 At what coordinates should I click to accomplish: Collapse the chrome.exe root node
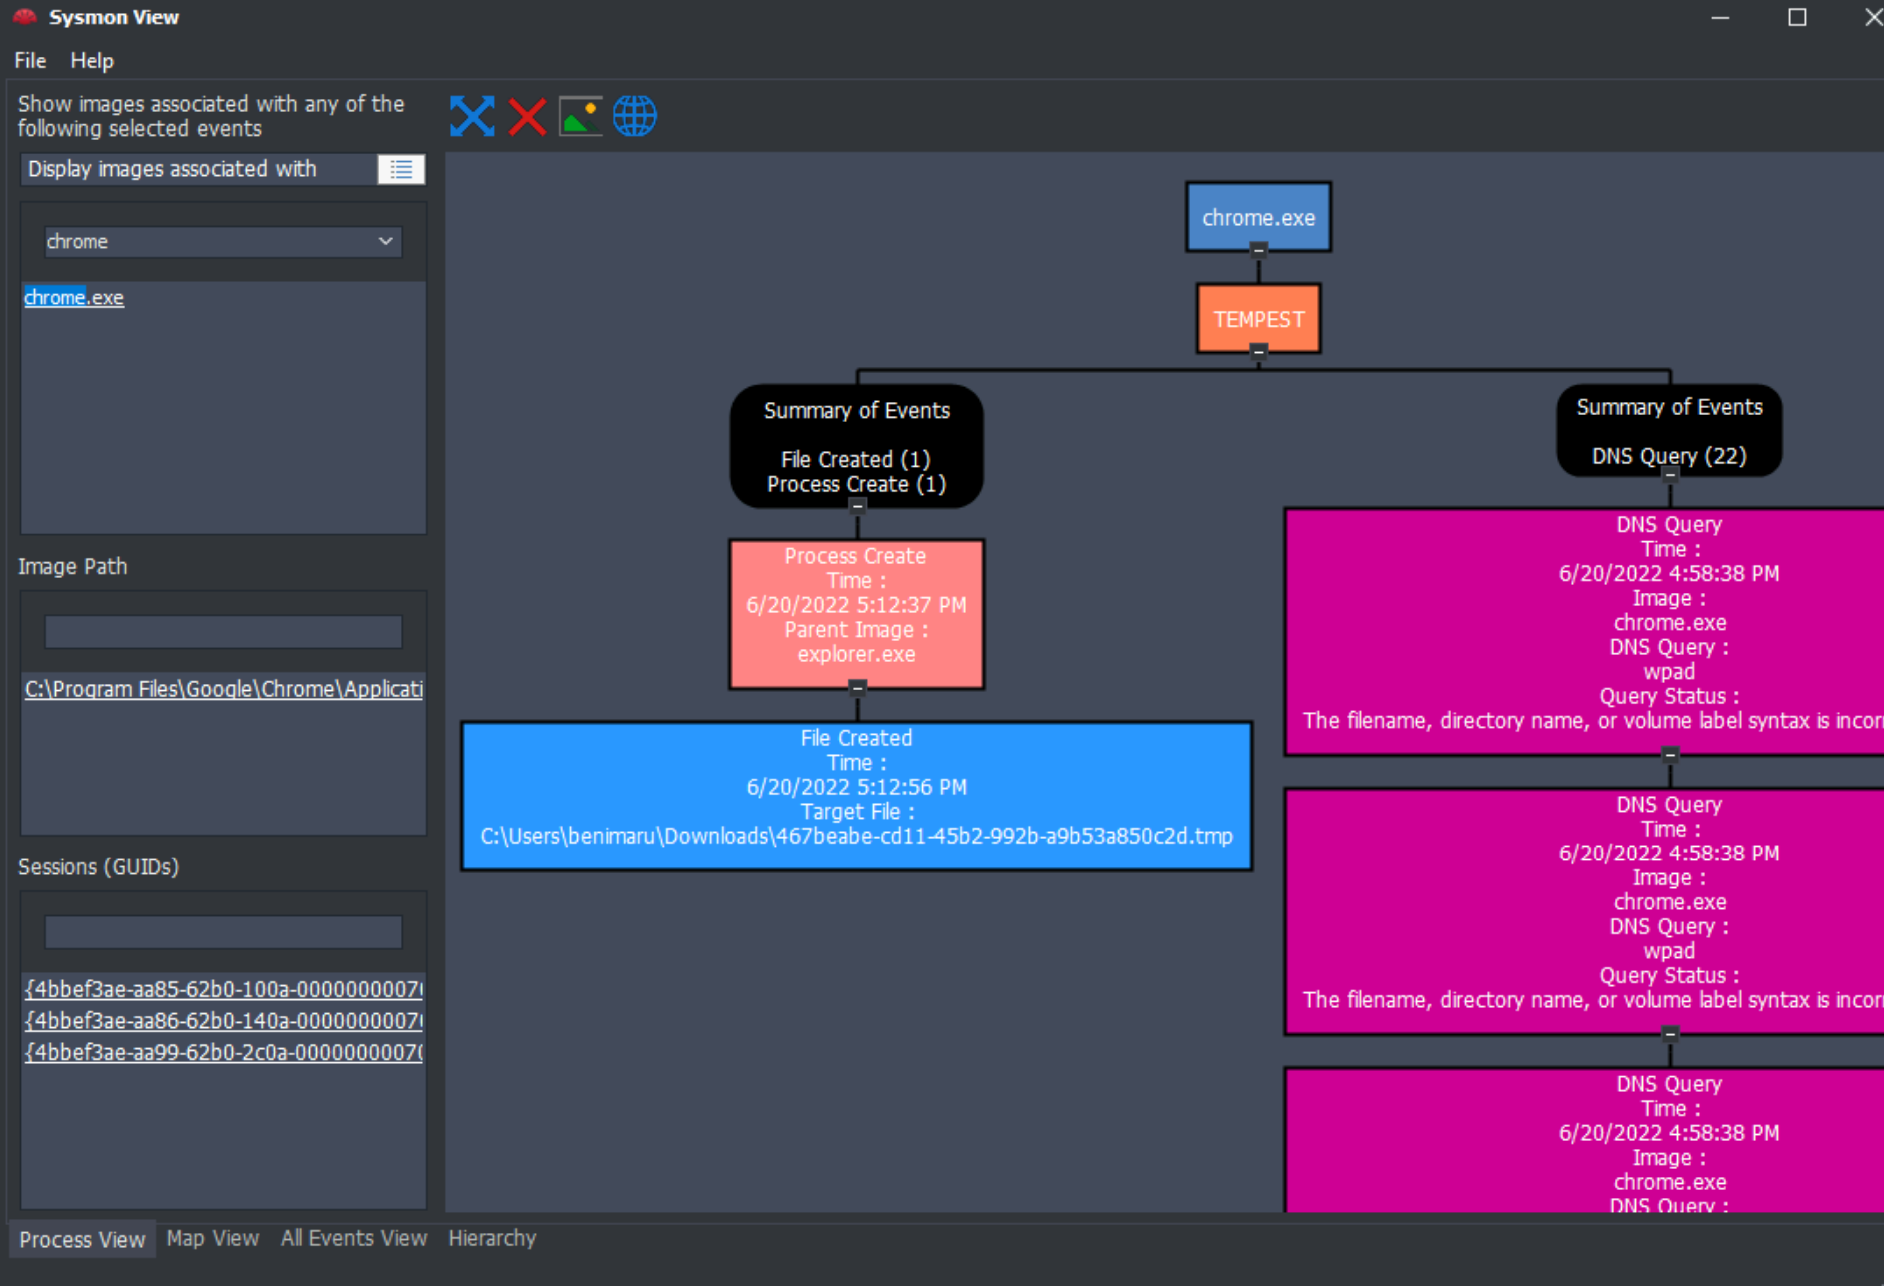(1258, 250)
